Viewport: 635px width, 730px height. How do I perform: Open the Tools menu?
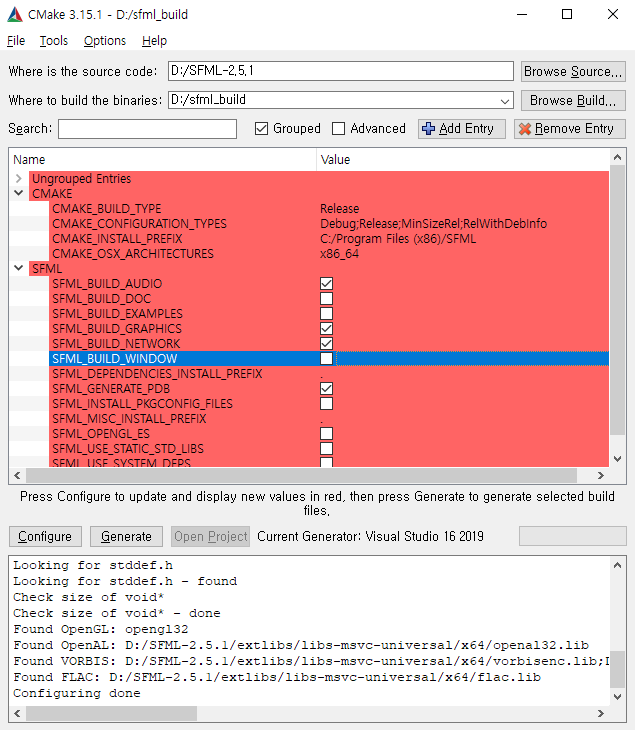[x=54, y=41]
